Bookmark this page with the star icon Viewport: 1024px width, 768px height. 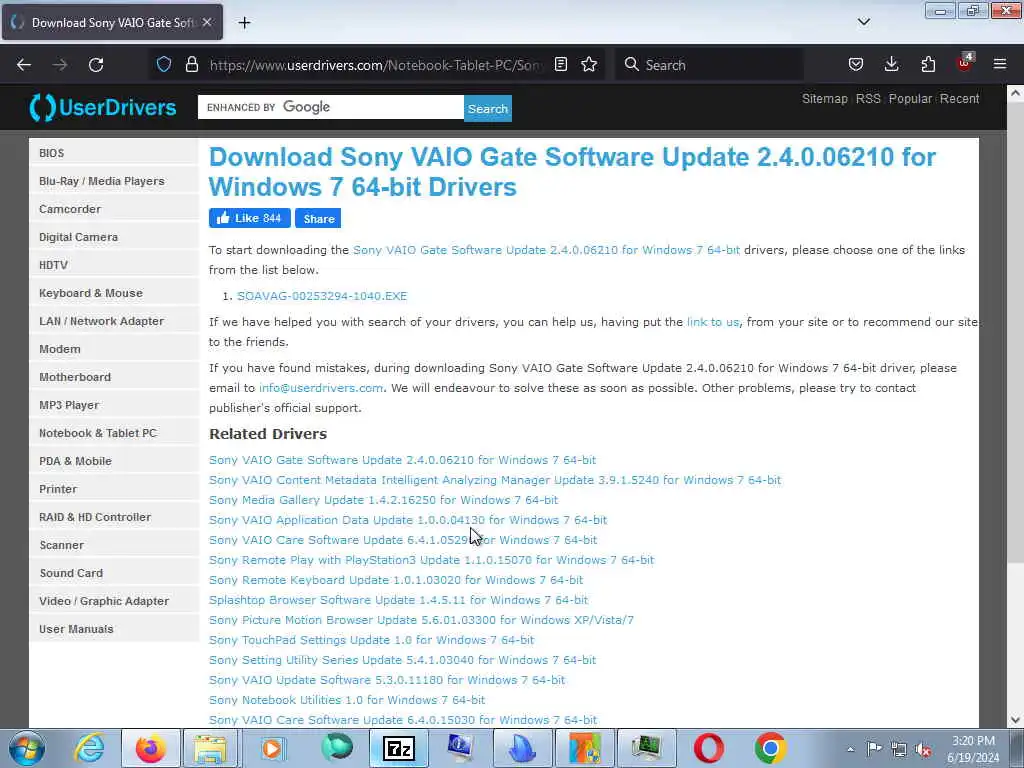tap(589, 64)
